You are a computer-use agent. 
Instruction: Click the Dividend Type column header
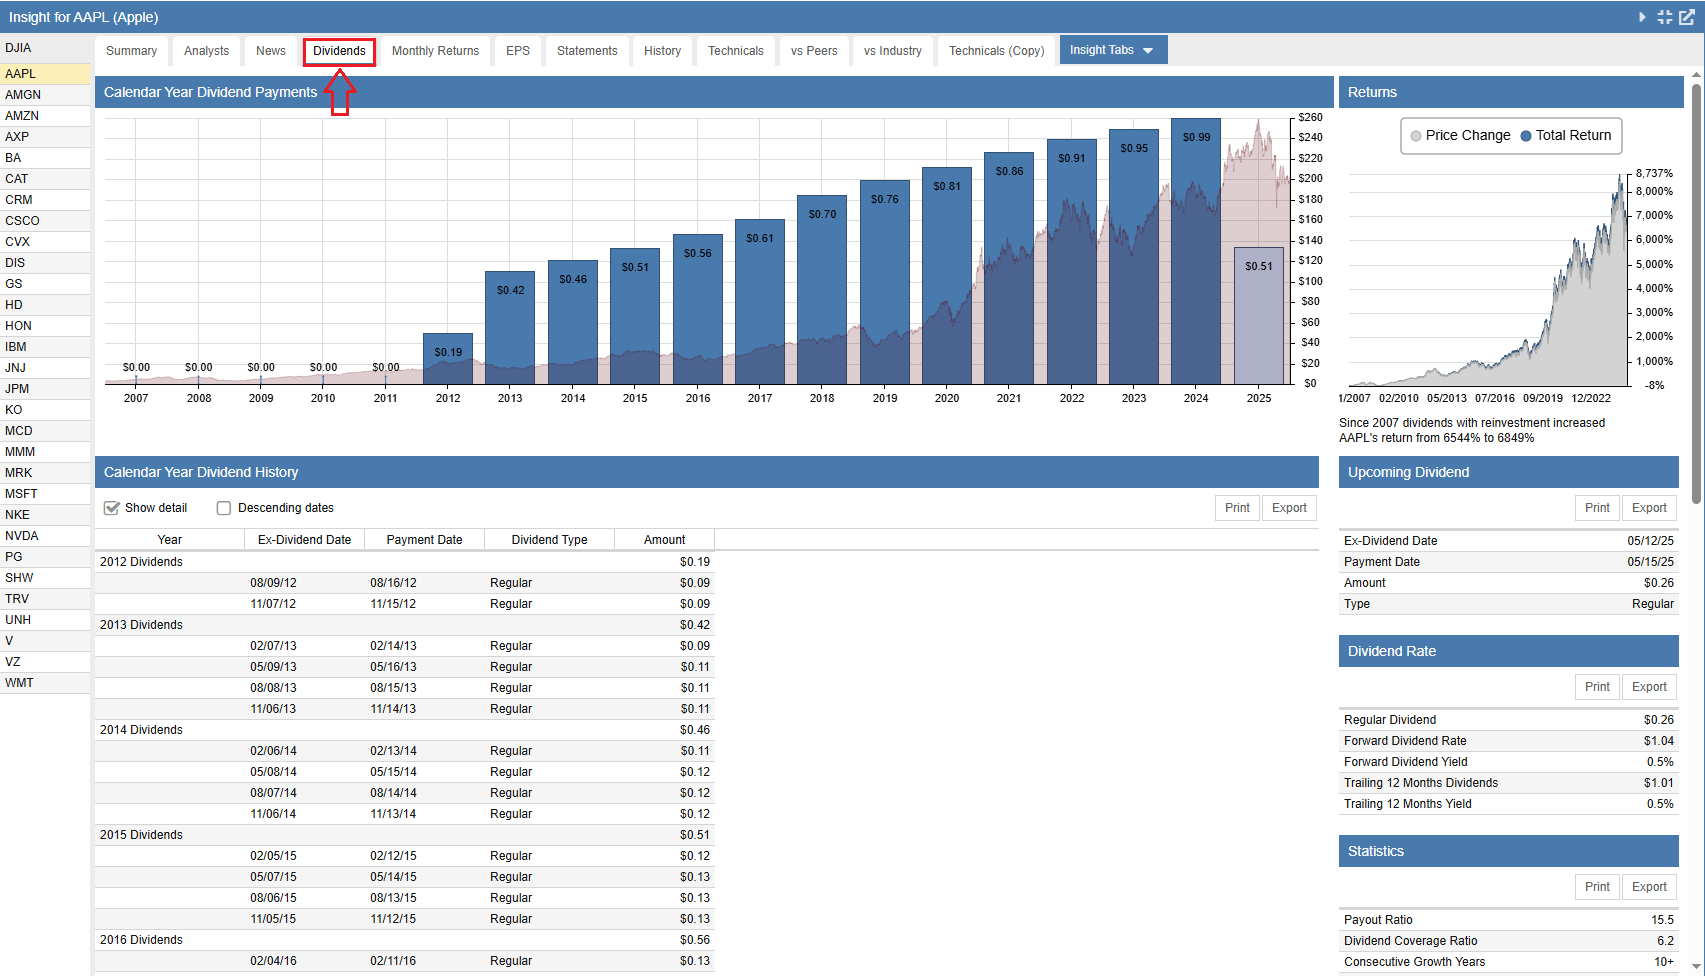tap(550, 540)
